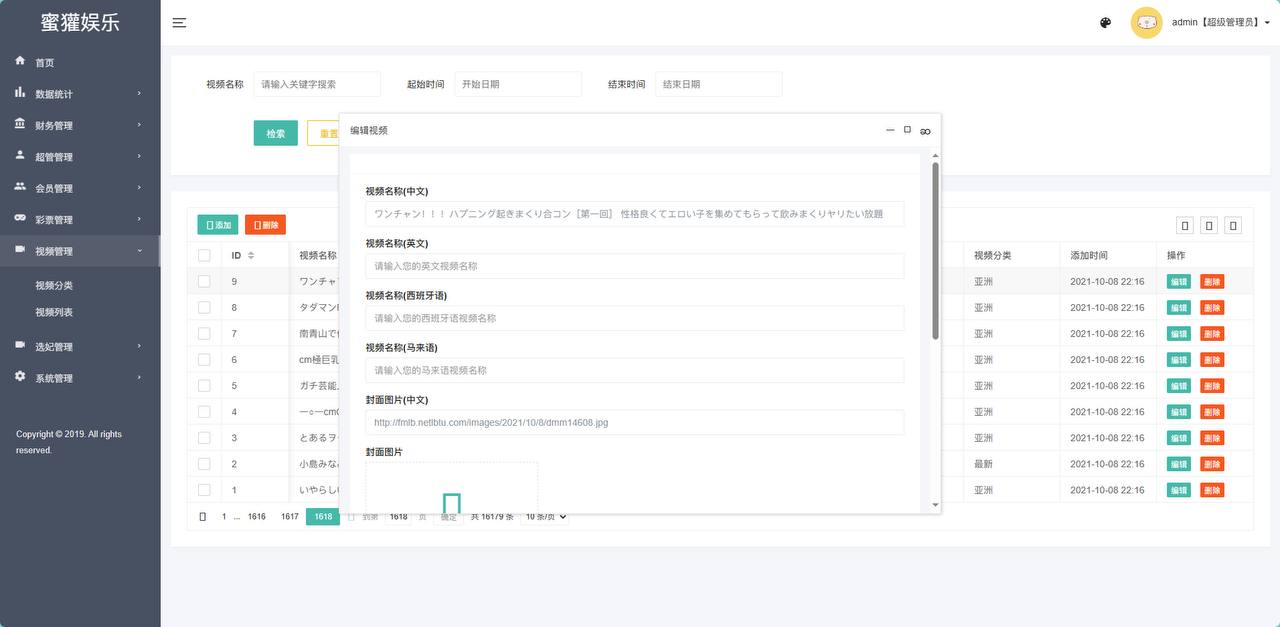Click the first table toolbar icon above 操作 column
Screen dimensions: 1280x627
pos(1185,225)
